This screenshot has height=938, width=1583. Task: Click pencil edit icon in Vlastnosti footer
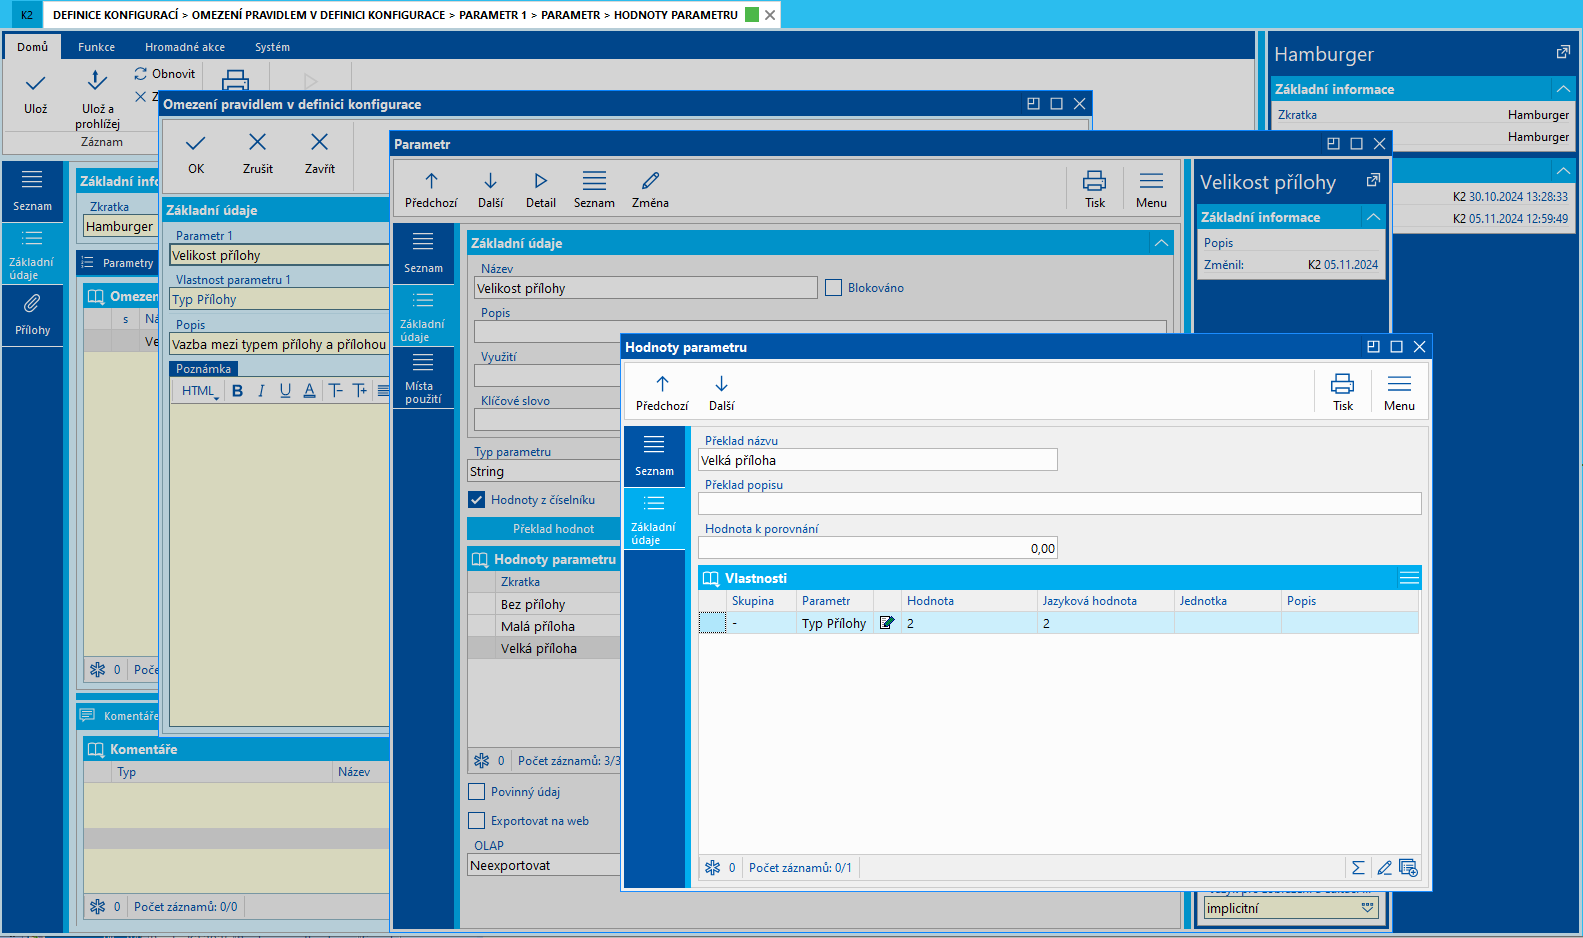click(x=1384, y=868)
